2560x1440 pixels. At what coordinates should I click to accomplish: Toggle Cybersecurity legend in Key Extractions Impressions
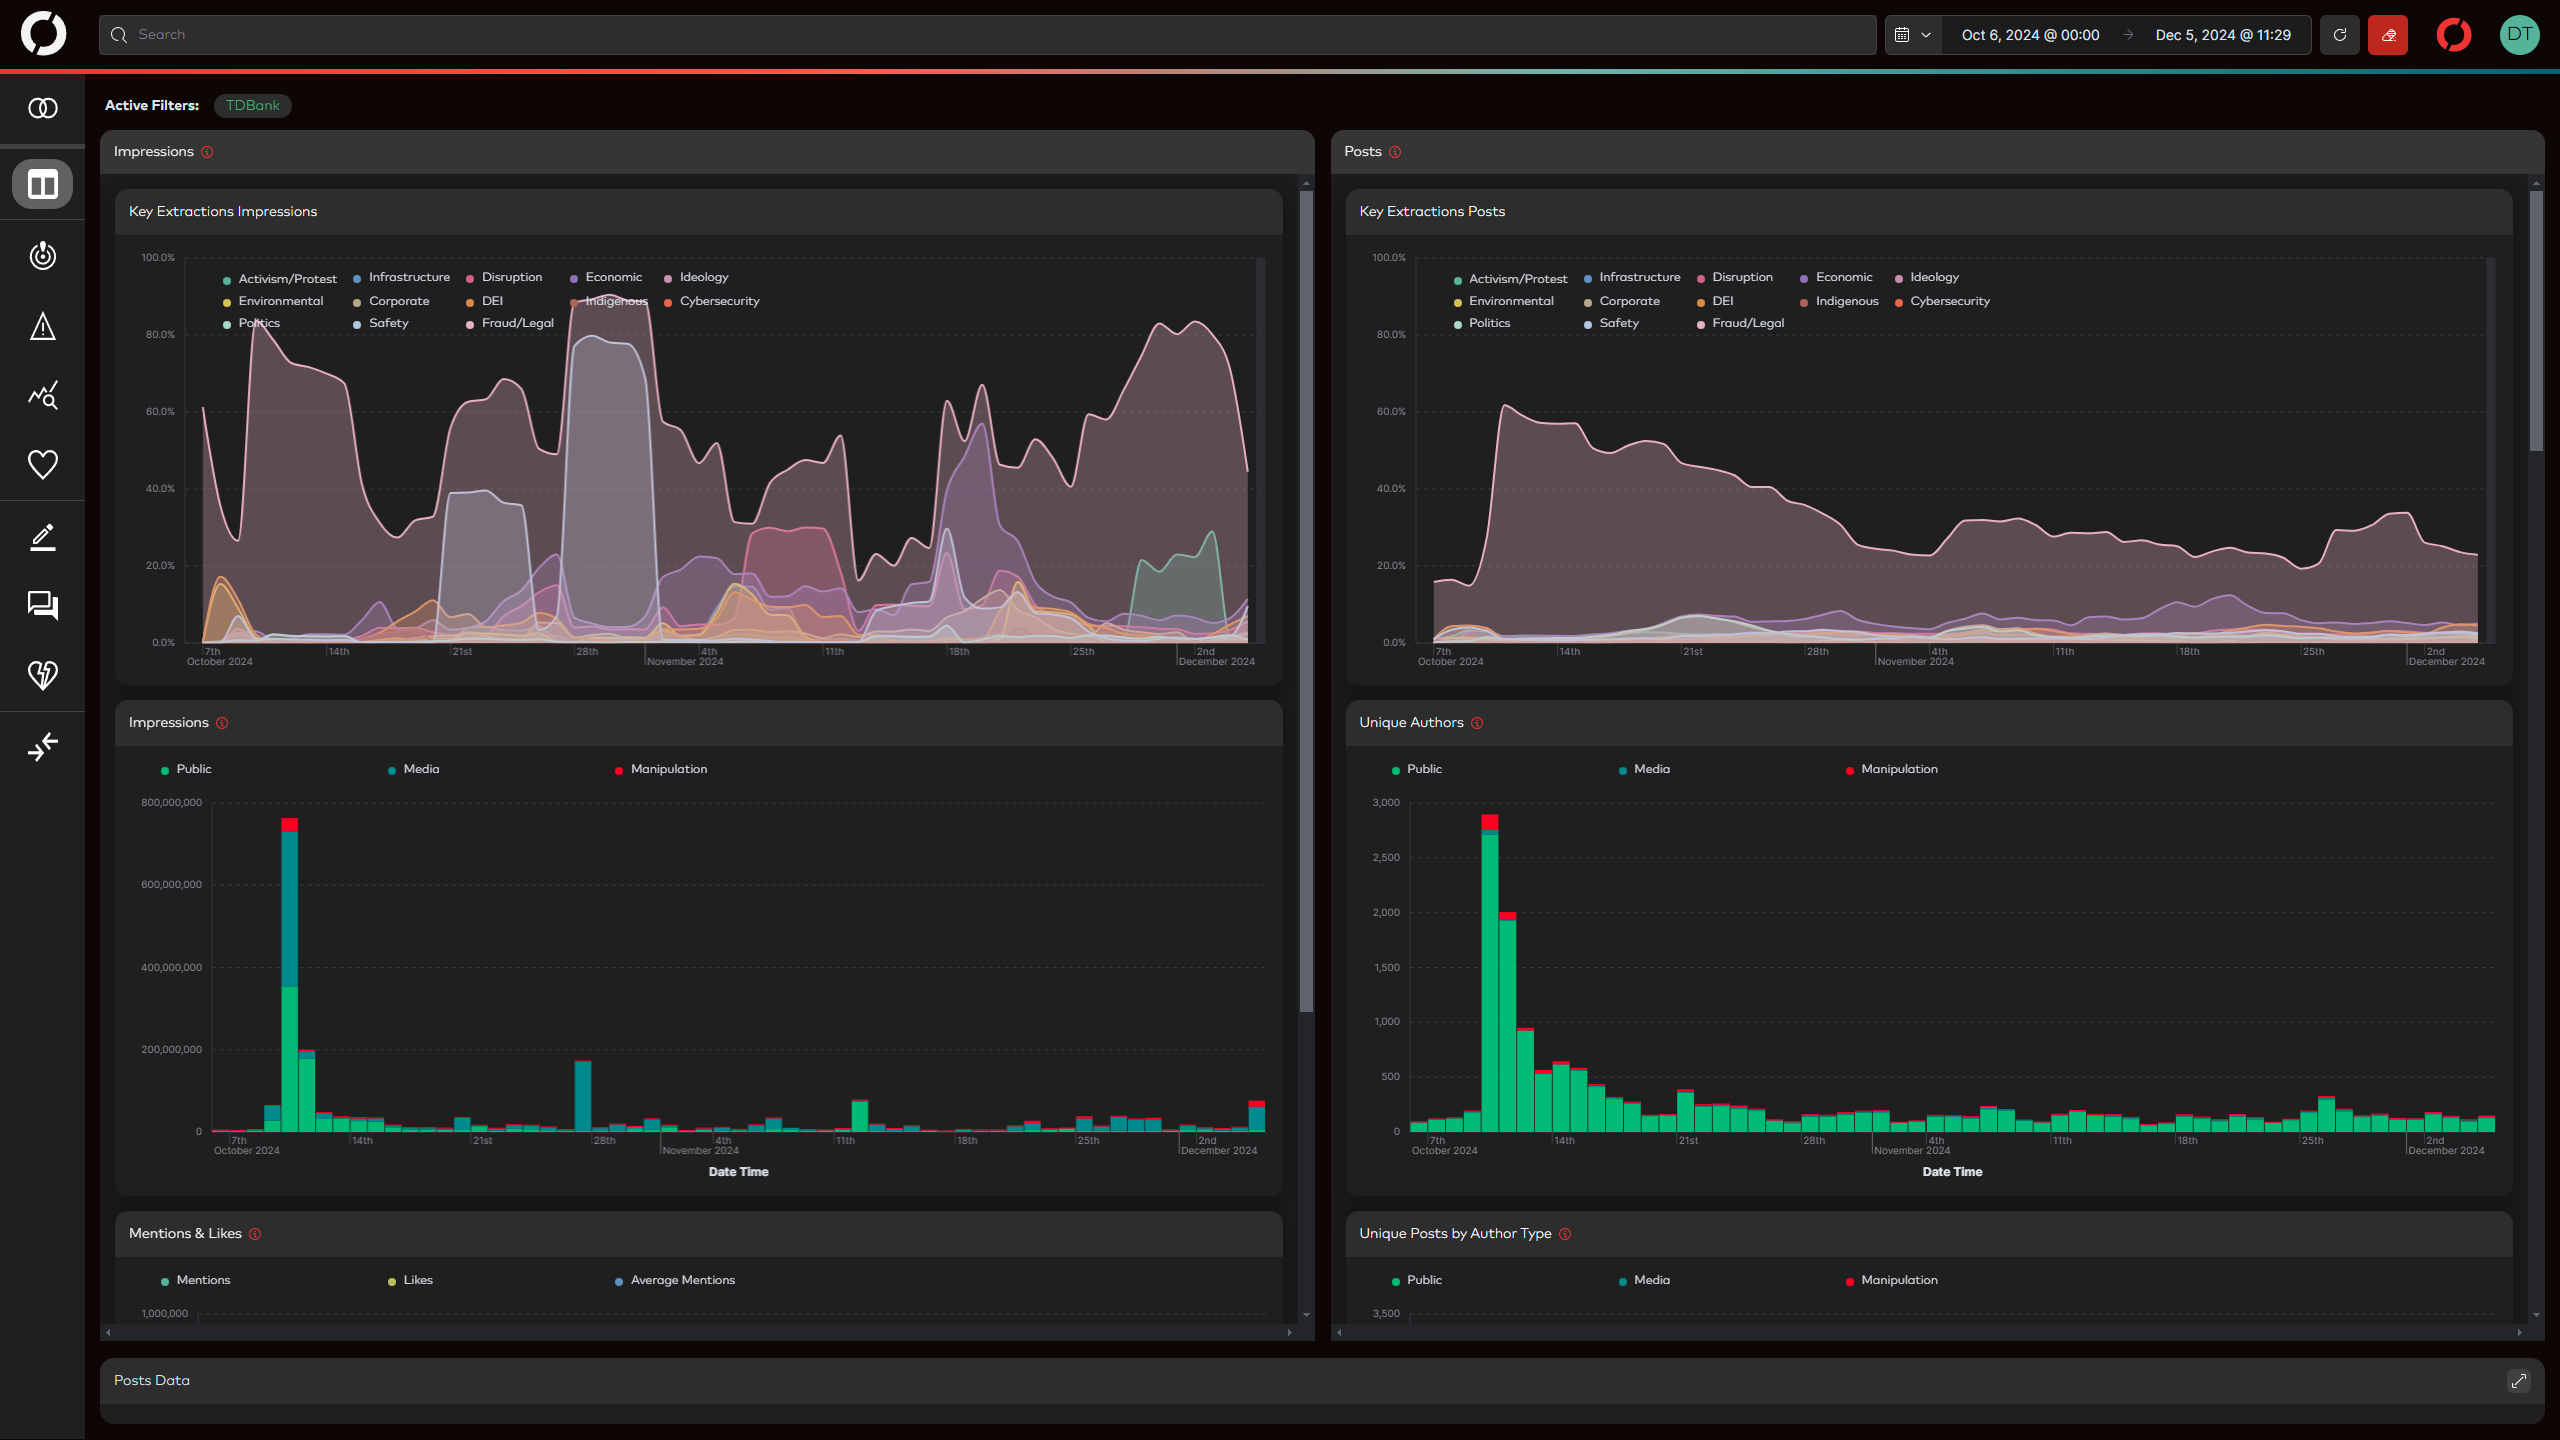click(x=711, y=301)
